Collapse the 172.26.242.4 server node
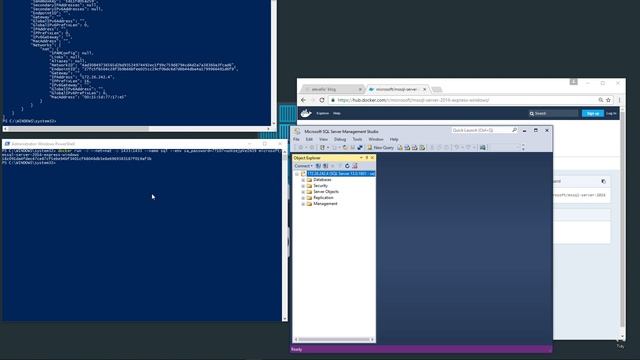 tap(297, 174)
